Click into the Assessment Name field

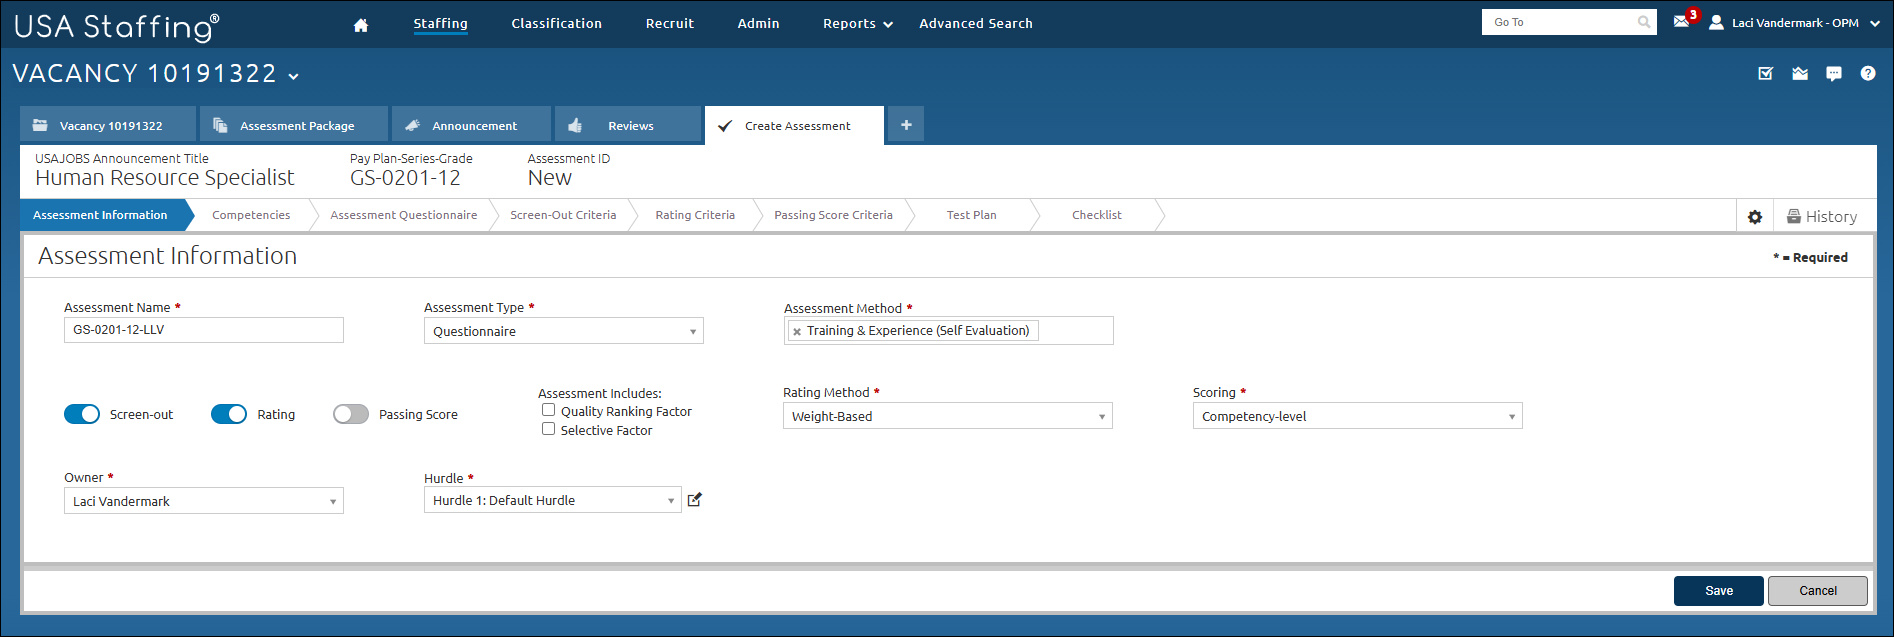(203, 330)
